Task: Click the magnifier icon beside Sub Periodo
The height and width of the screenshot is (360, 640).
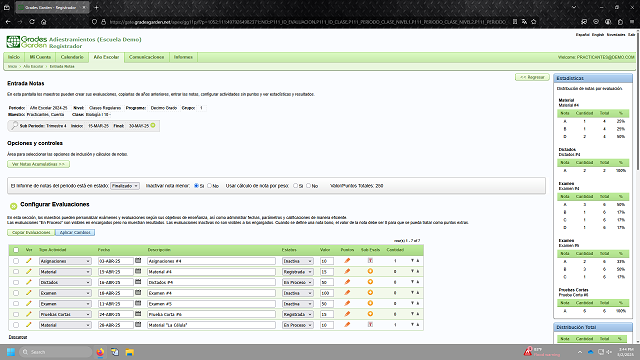Action: click(x=14, y=126)
